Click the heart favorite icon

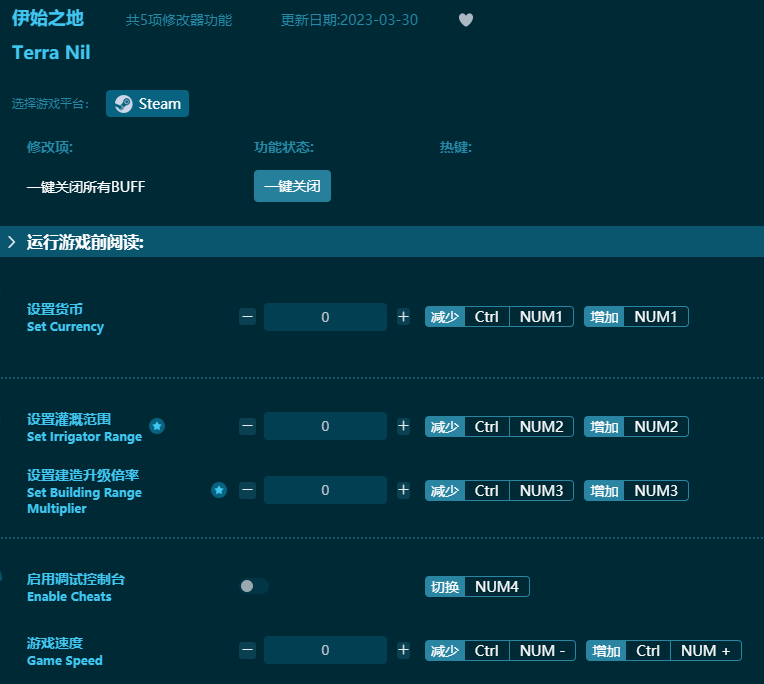tap(466, 20)
